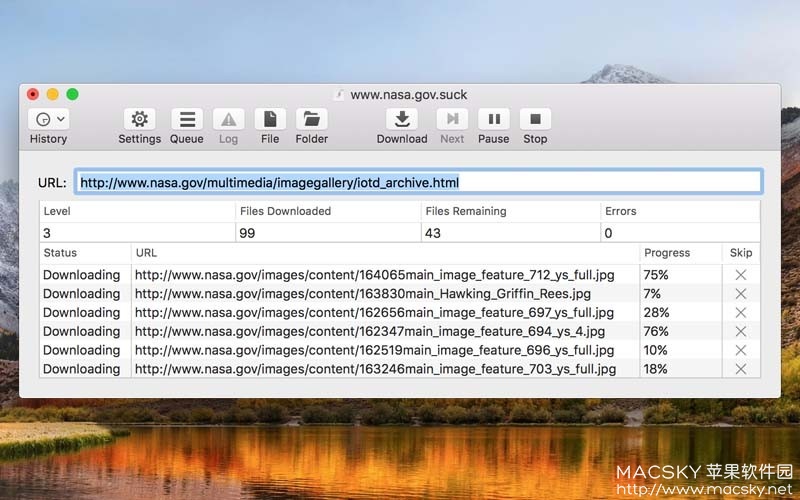Minimize the window with yellow button
This screenshot has width=800, height=500.
pos(53,94)
